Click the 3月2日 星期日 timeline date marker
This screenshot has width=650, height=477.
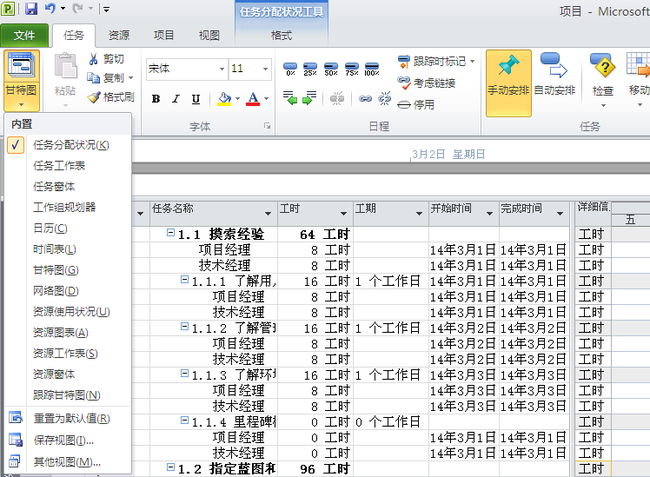coord(448,154)
